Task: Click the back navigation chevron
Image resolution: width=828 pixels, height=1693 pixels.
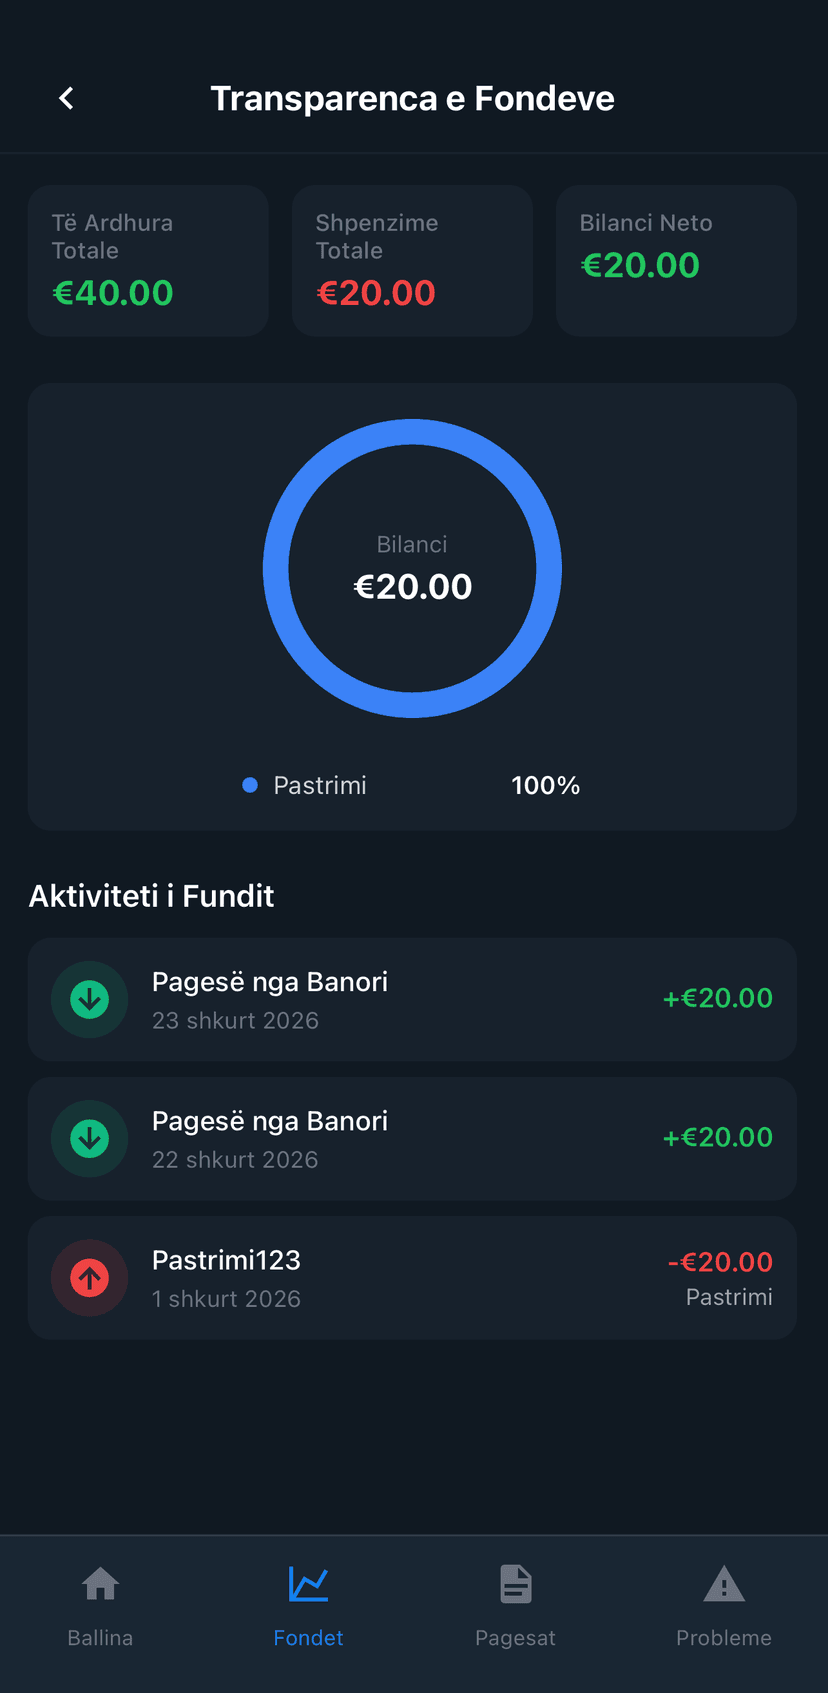Action: [65, 97]
